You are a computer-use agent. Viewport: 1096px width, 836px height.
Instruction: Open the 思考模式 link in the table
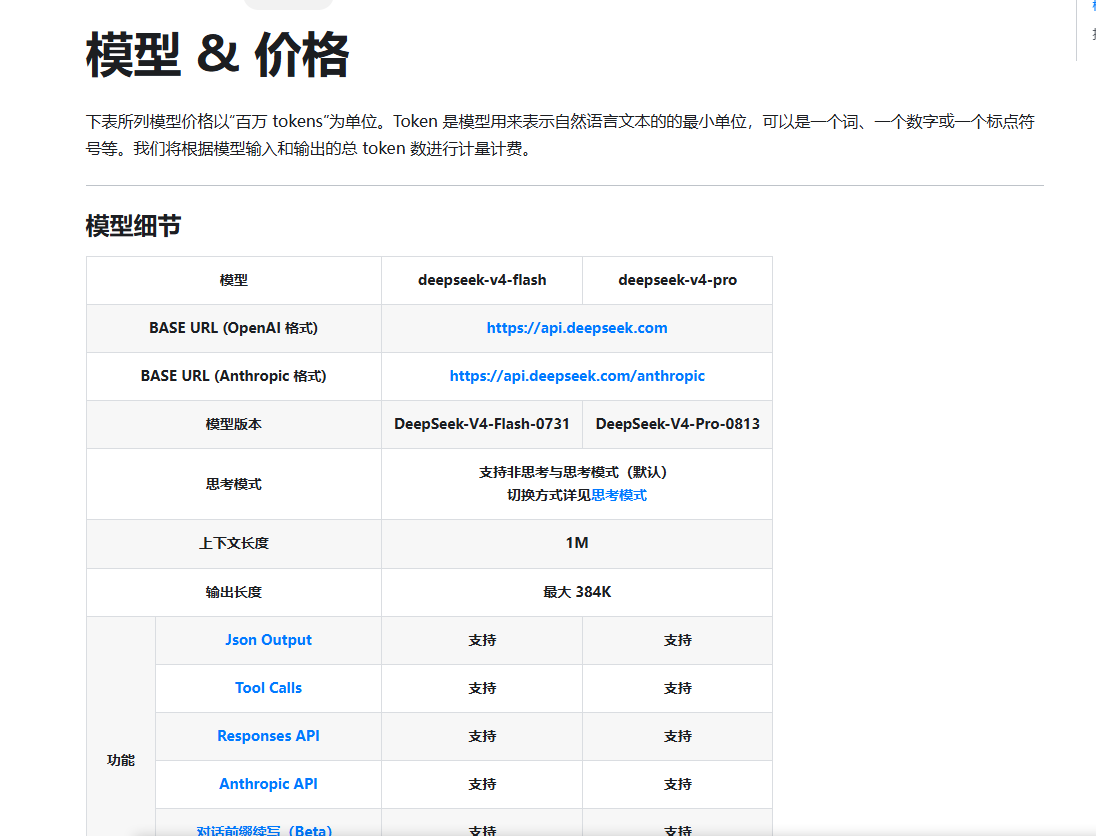click(619, 495)
